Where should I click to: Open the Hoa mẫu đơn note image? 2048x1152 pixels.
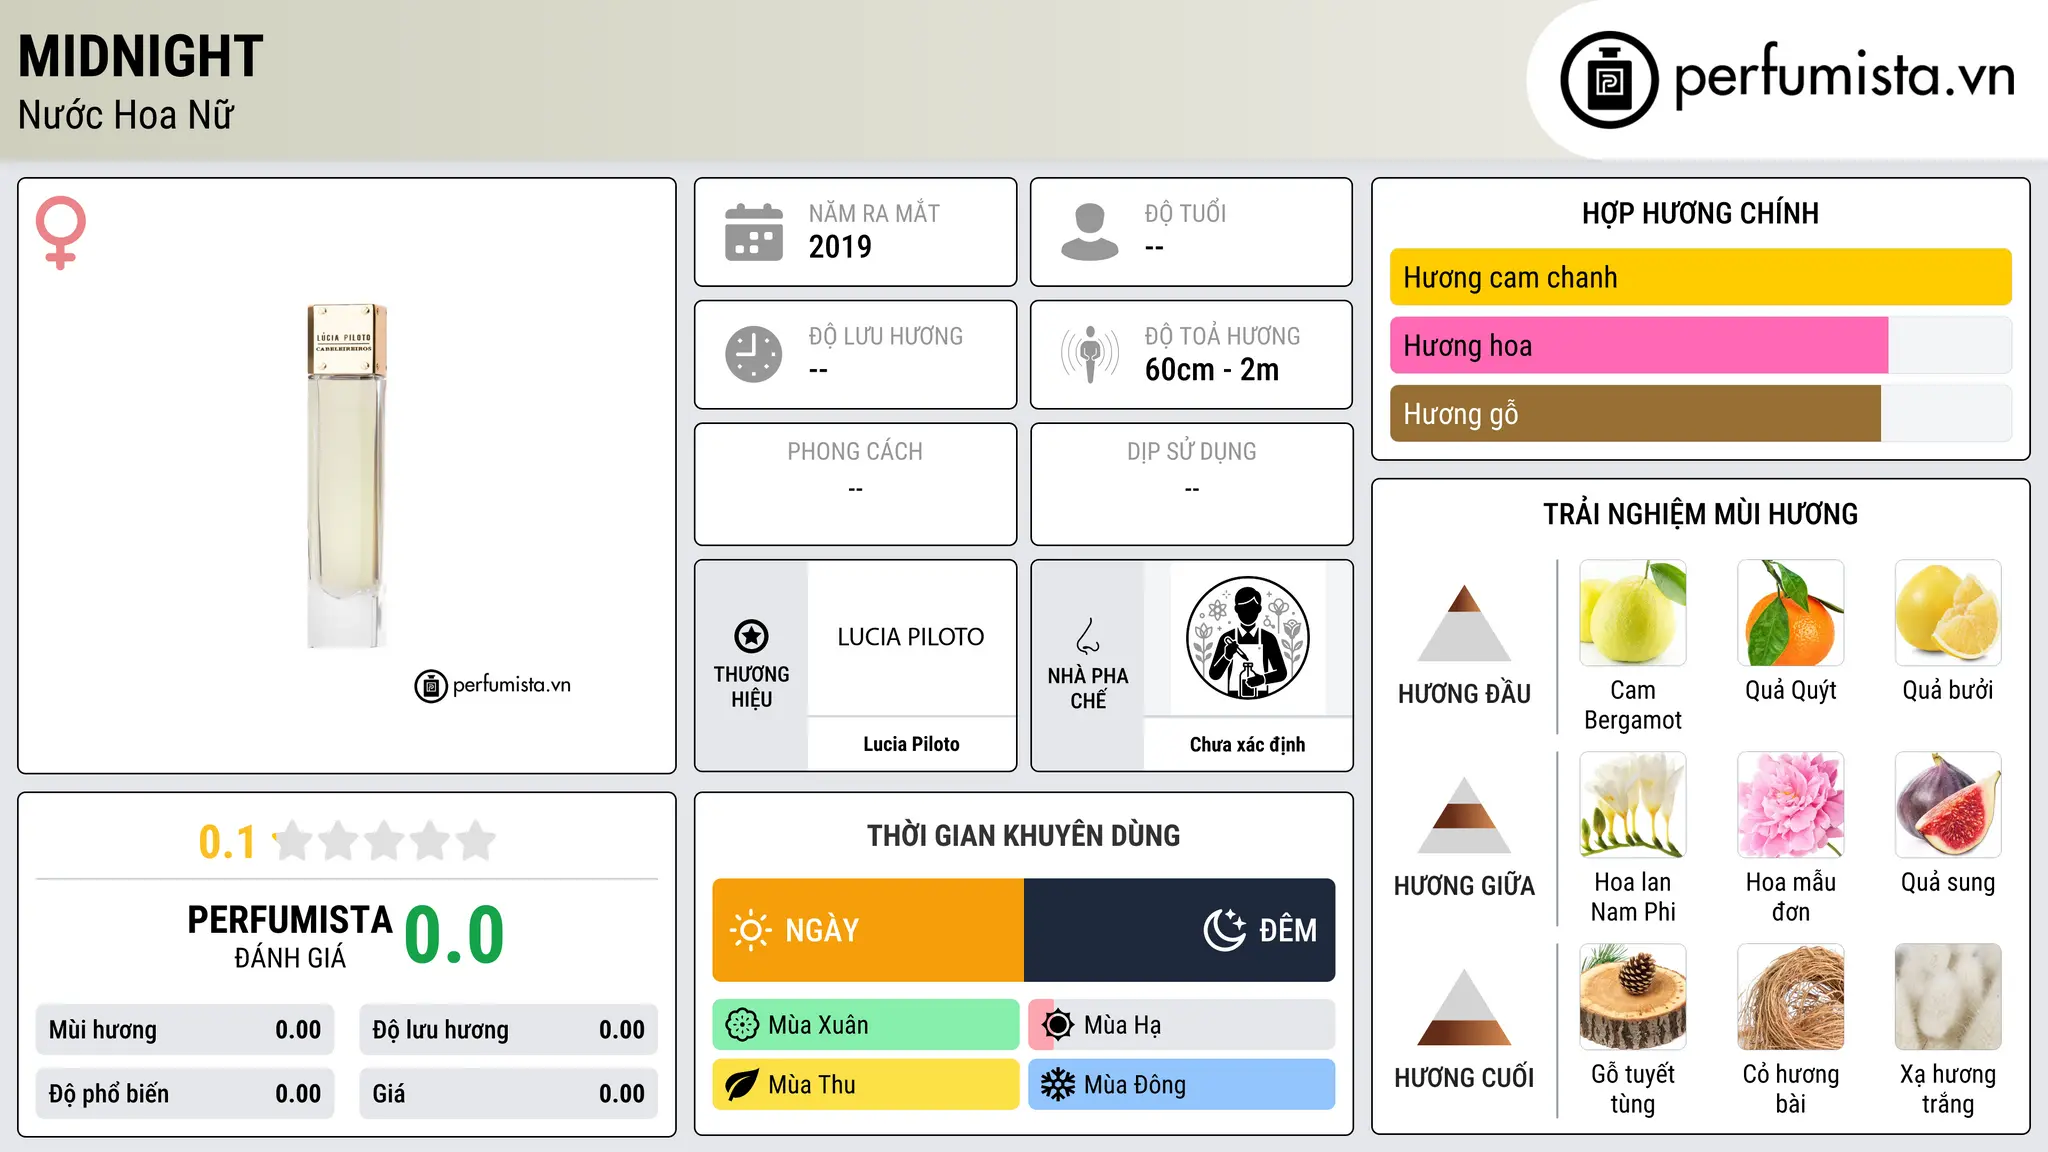tap(1791, 805)
